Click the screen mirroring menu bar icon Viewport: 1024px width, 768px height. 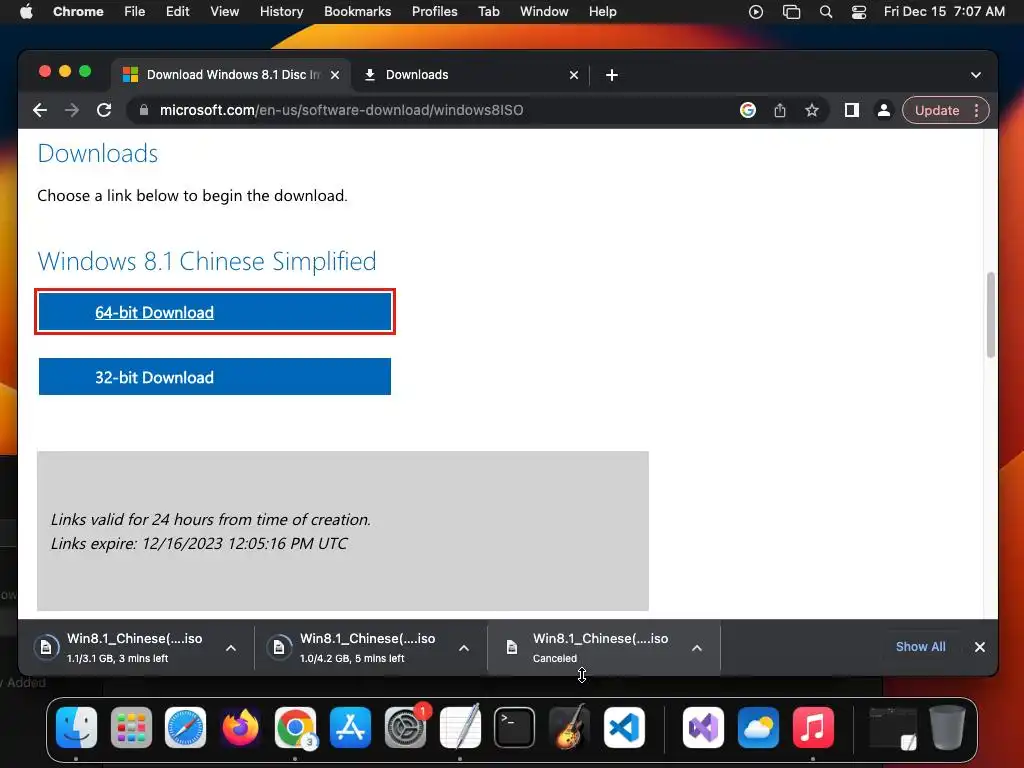791,11
